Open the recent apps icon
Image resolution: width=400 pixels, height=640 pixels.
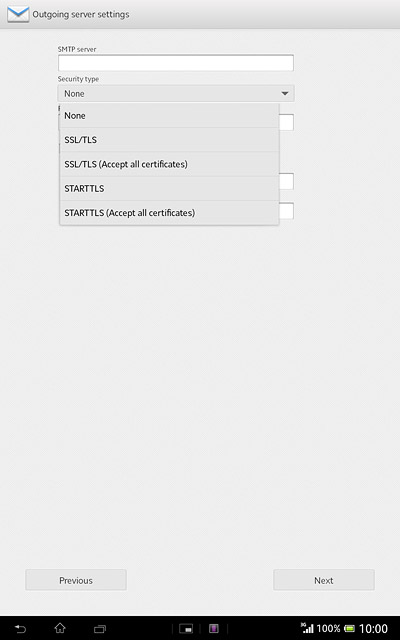pyautogui.click(x=100, y=629)
